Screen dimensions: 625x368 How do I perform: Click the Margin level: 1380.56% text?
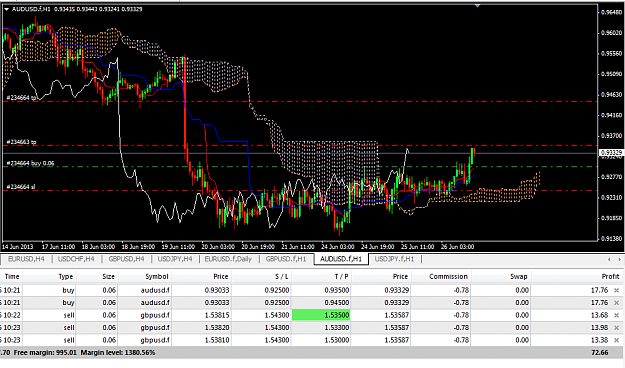(118, 352)
